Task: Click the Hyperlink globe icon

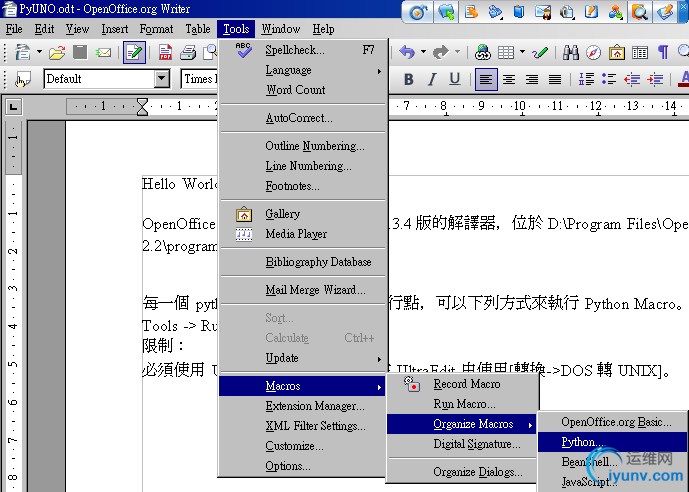Action: 482,52
